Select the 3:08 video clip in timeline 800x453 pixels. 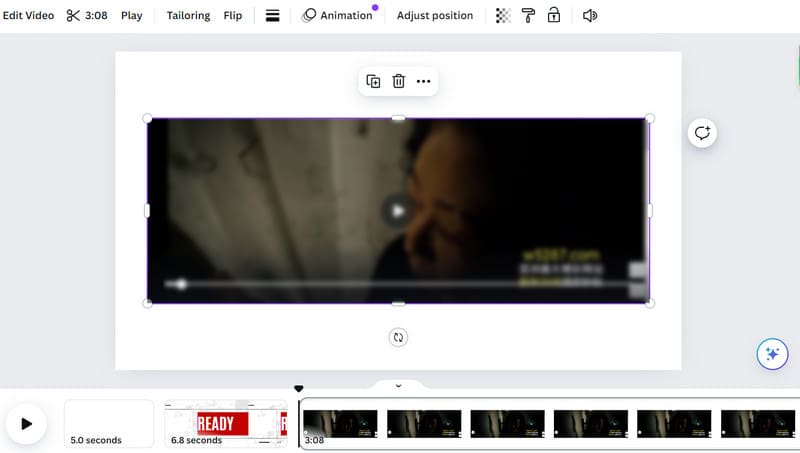[550, 424]
